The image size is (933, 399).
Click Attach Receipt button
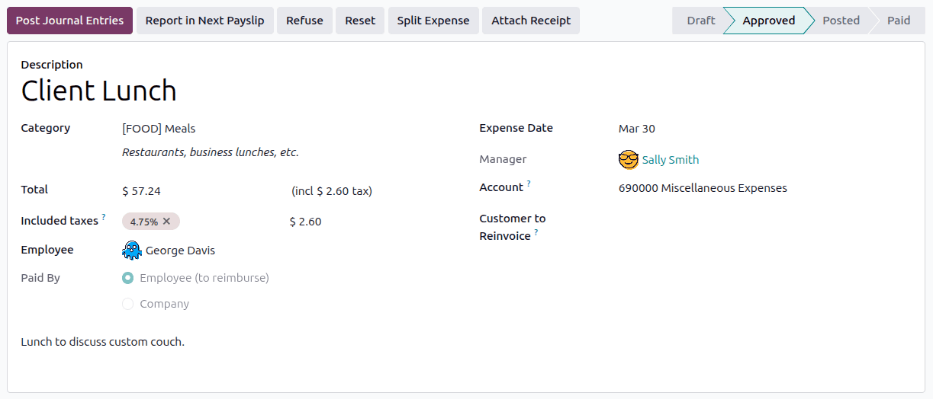[x=531, y=20]
